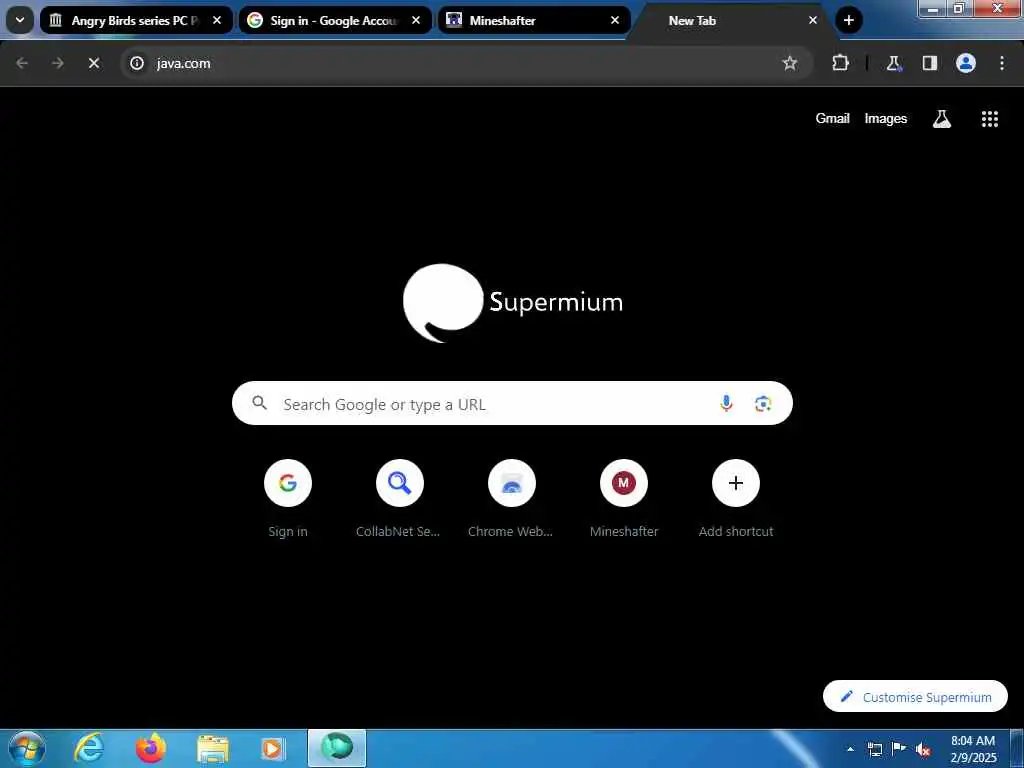Image resolution: width=1024 pixels, height=768 pixels.
Task: Open the tab search dropdown arrow
Action: [20, 20]
